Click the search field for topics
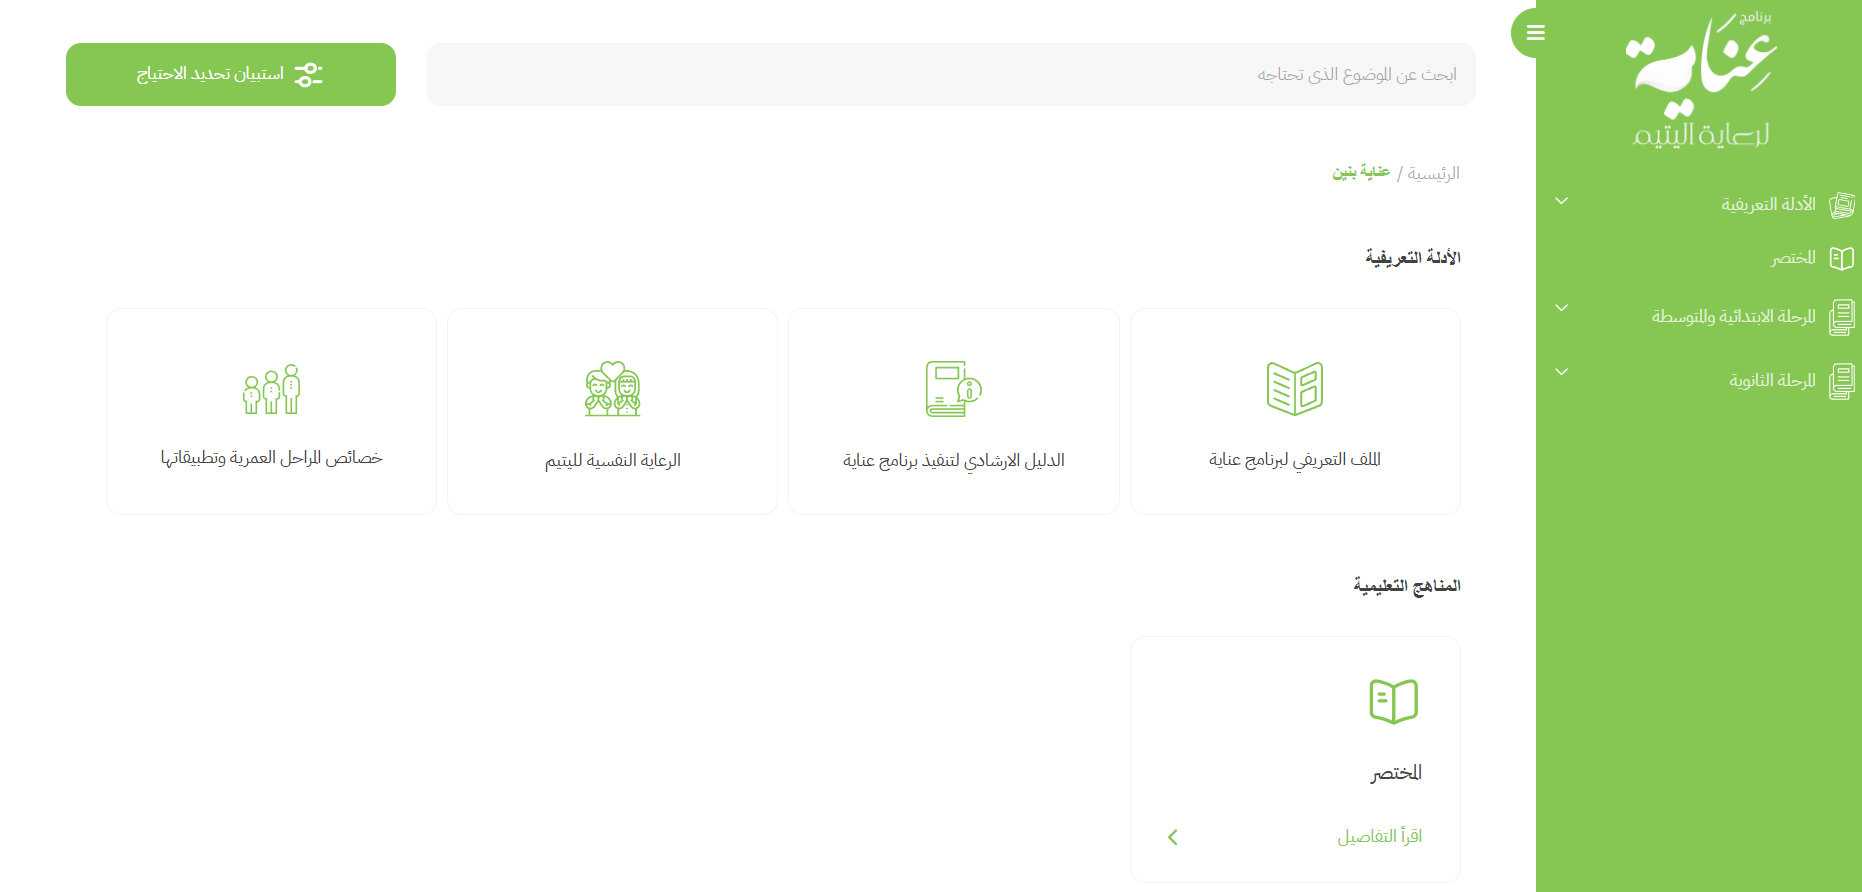The image size is (1862, 892). 950,74
